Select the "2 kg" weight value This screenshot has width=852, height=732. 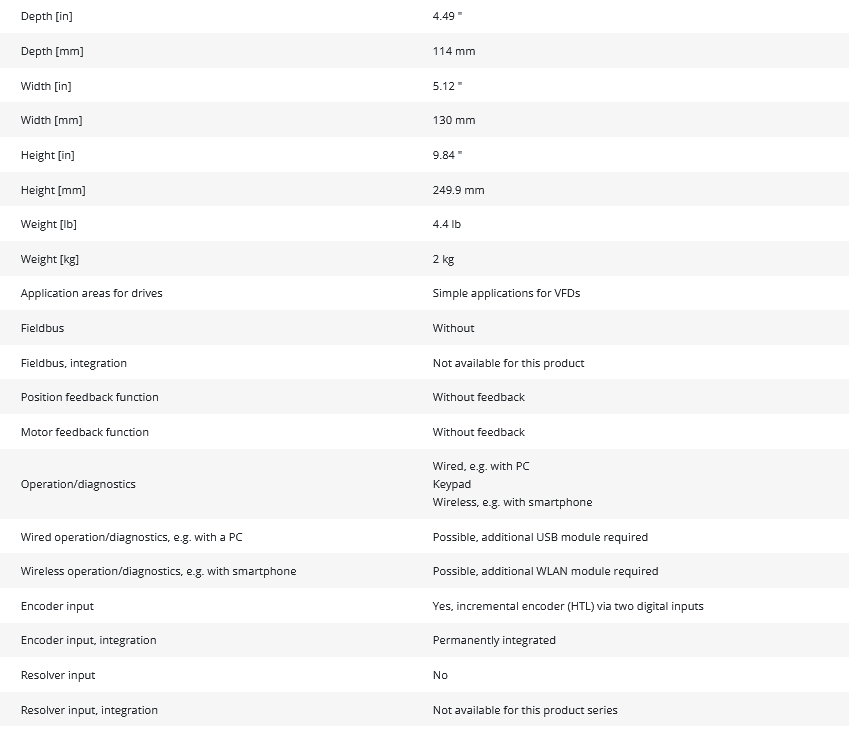443,259
